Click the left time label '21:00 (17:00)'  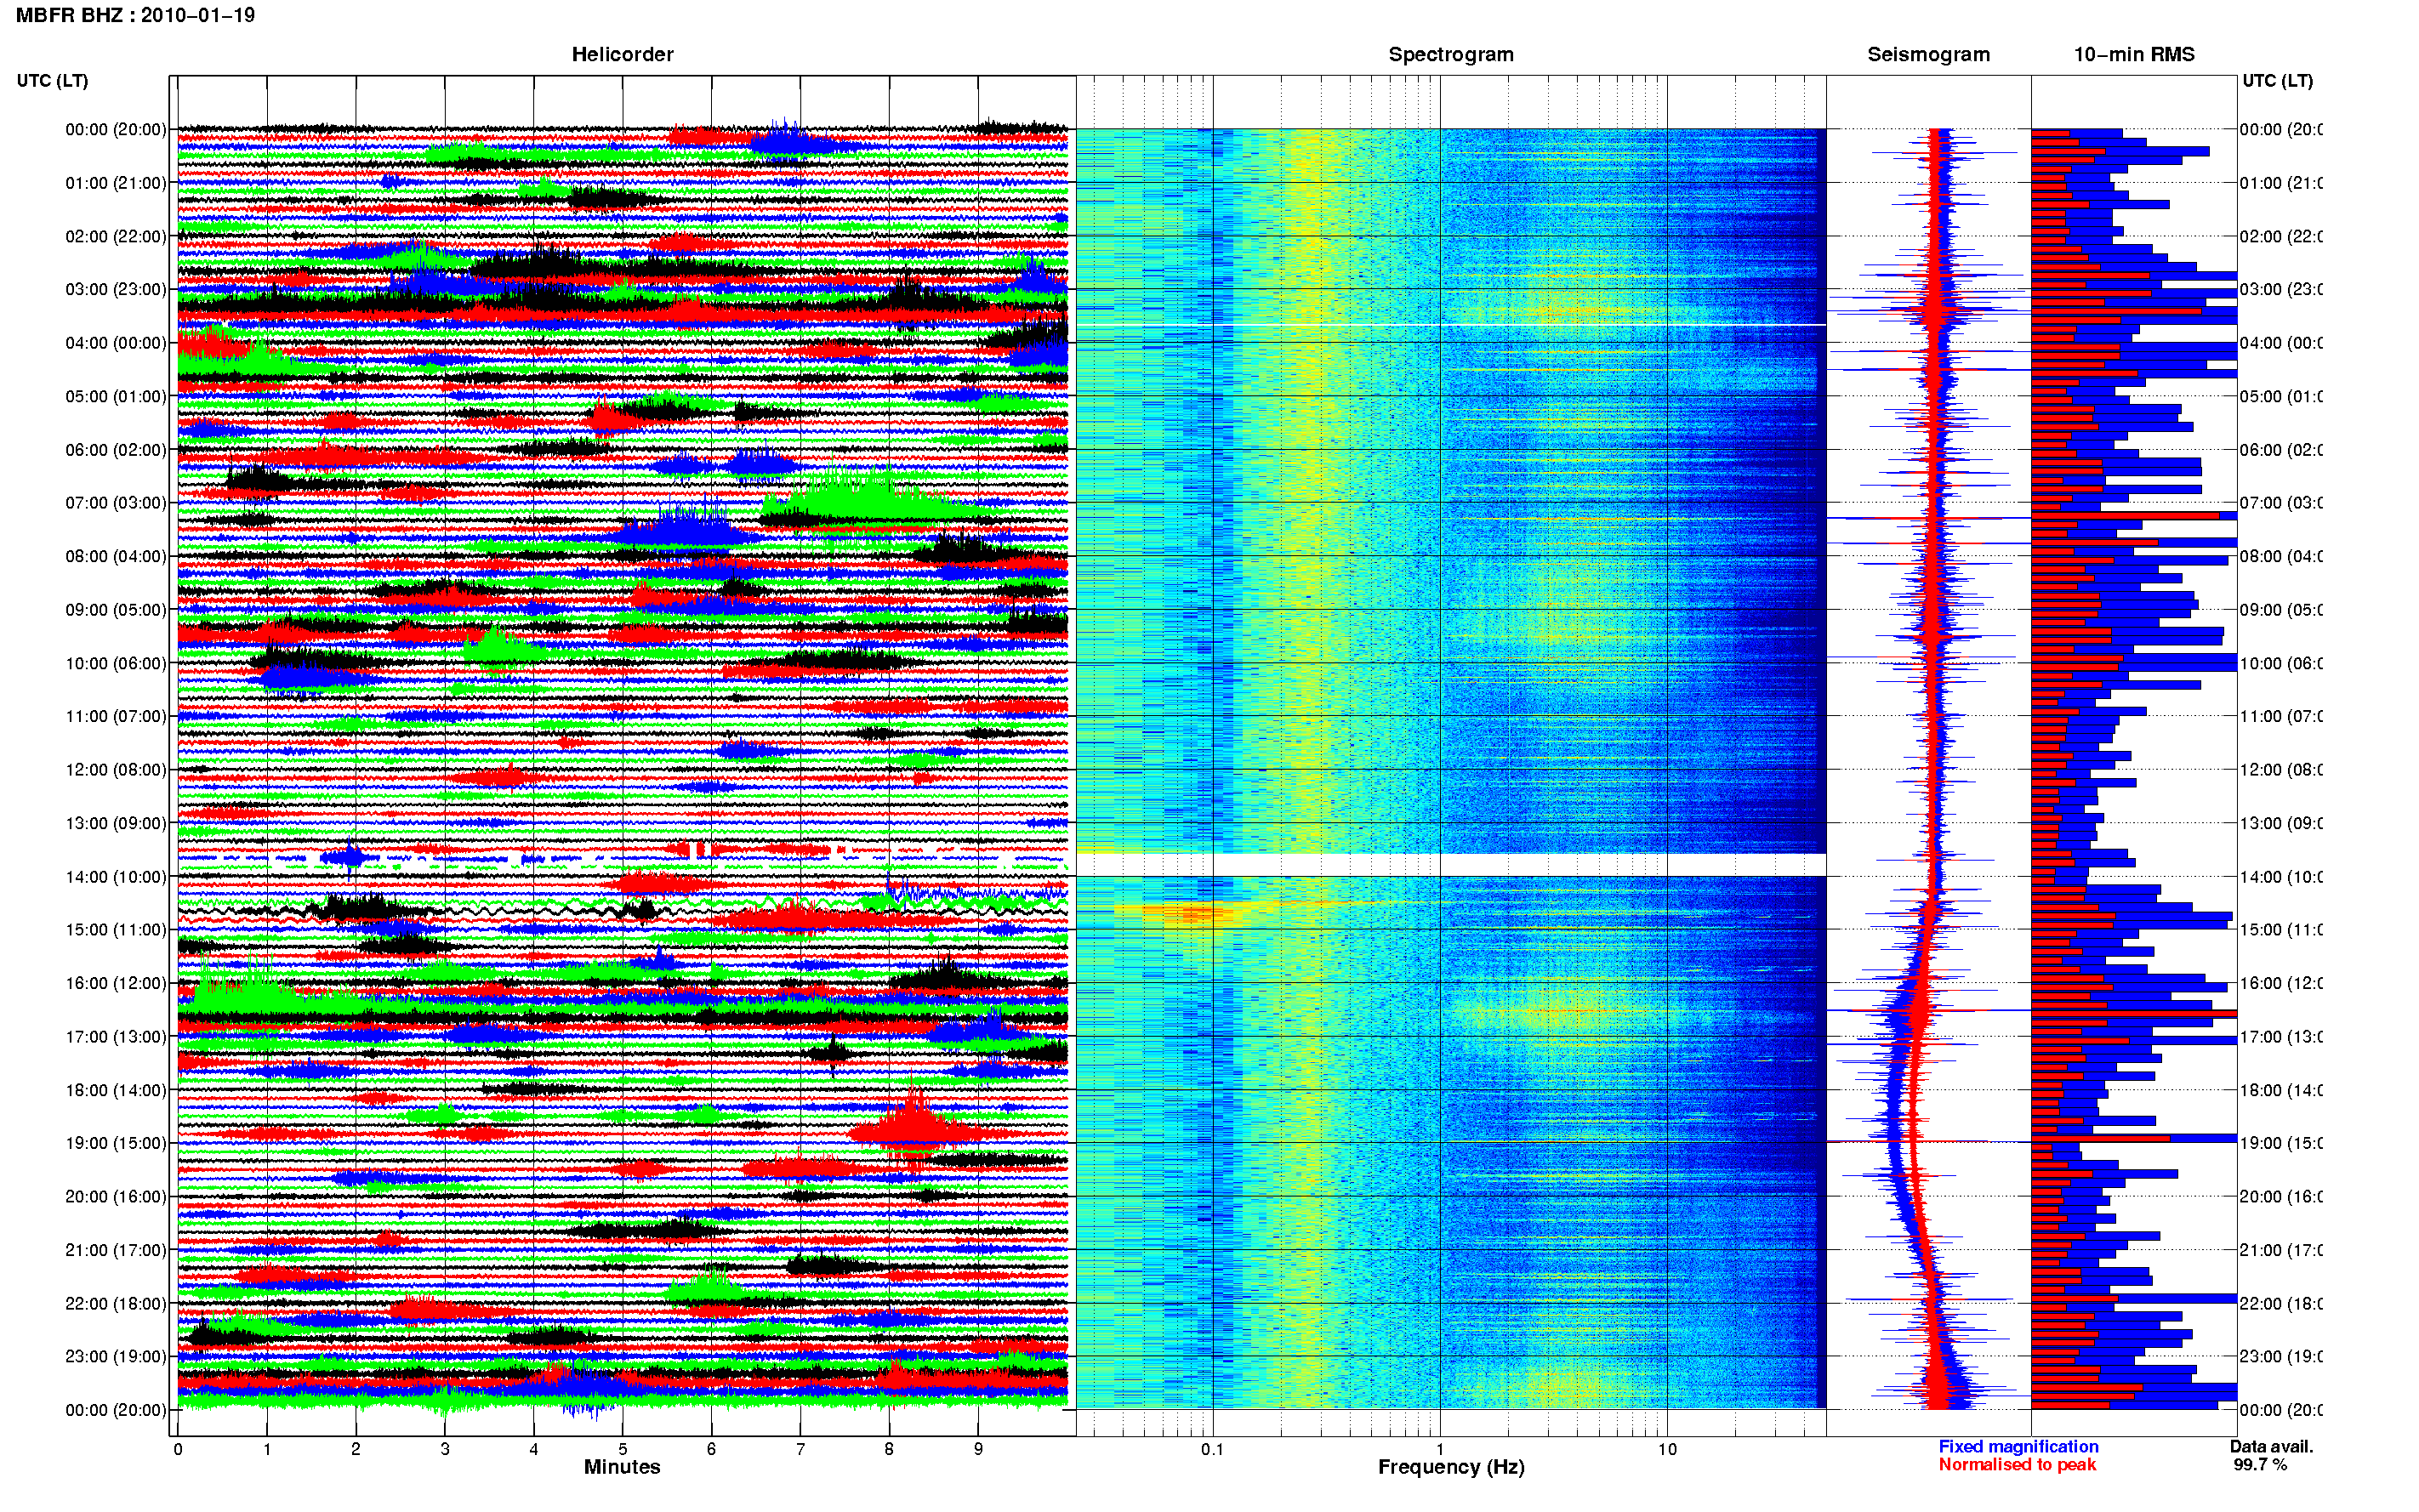116,1250
